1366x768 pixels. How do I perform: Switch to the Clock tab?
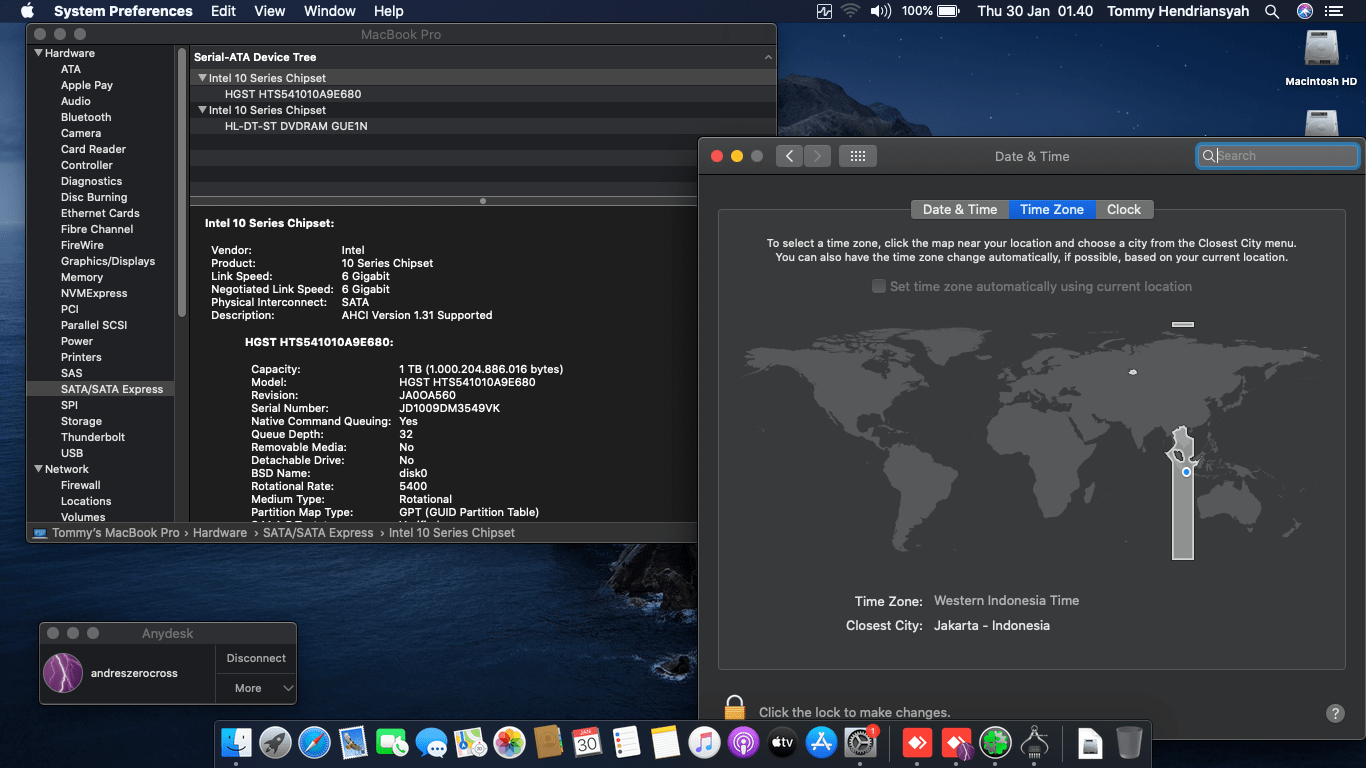pyautogui.click(x=1123, y=209)
